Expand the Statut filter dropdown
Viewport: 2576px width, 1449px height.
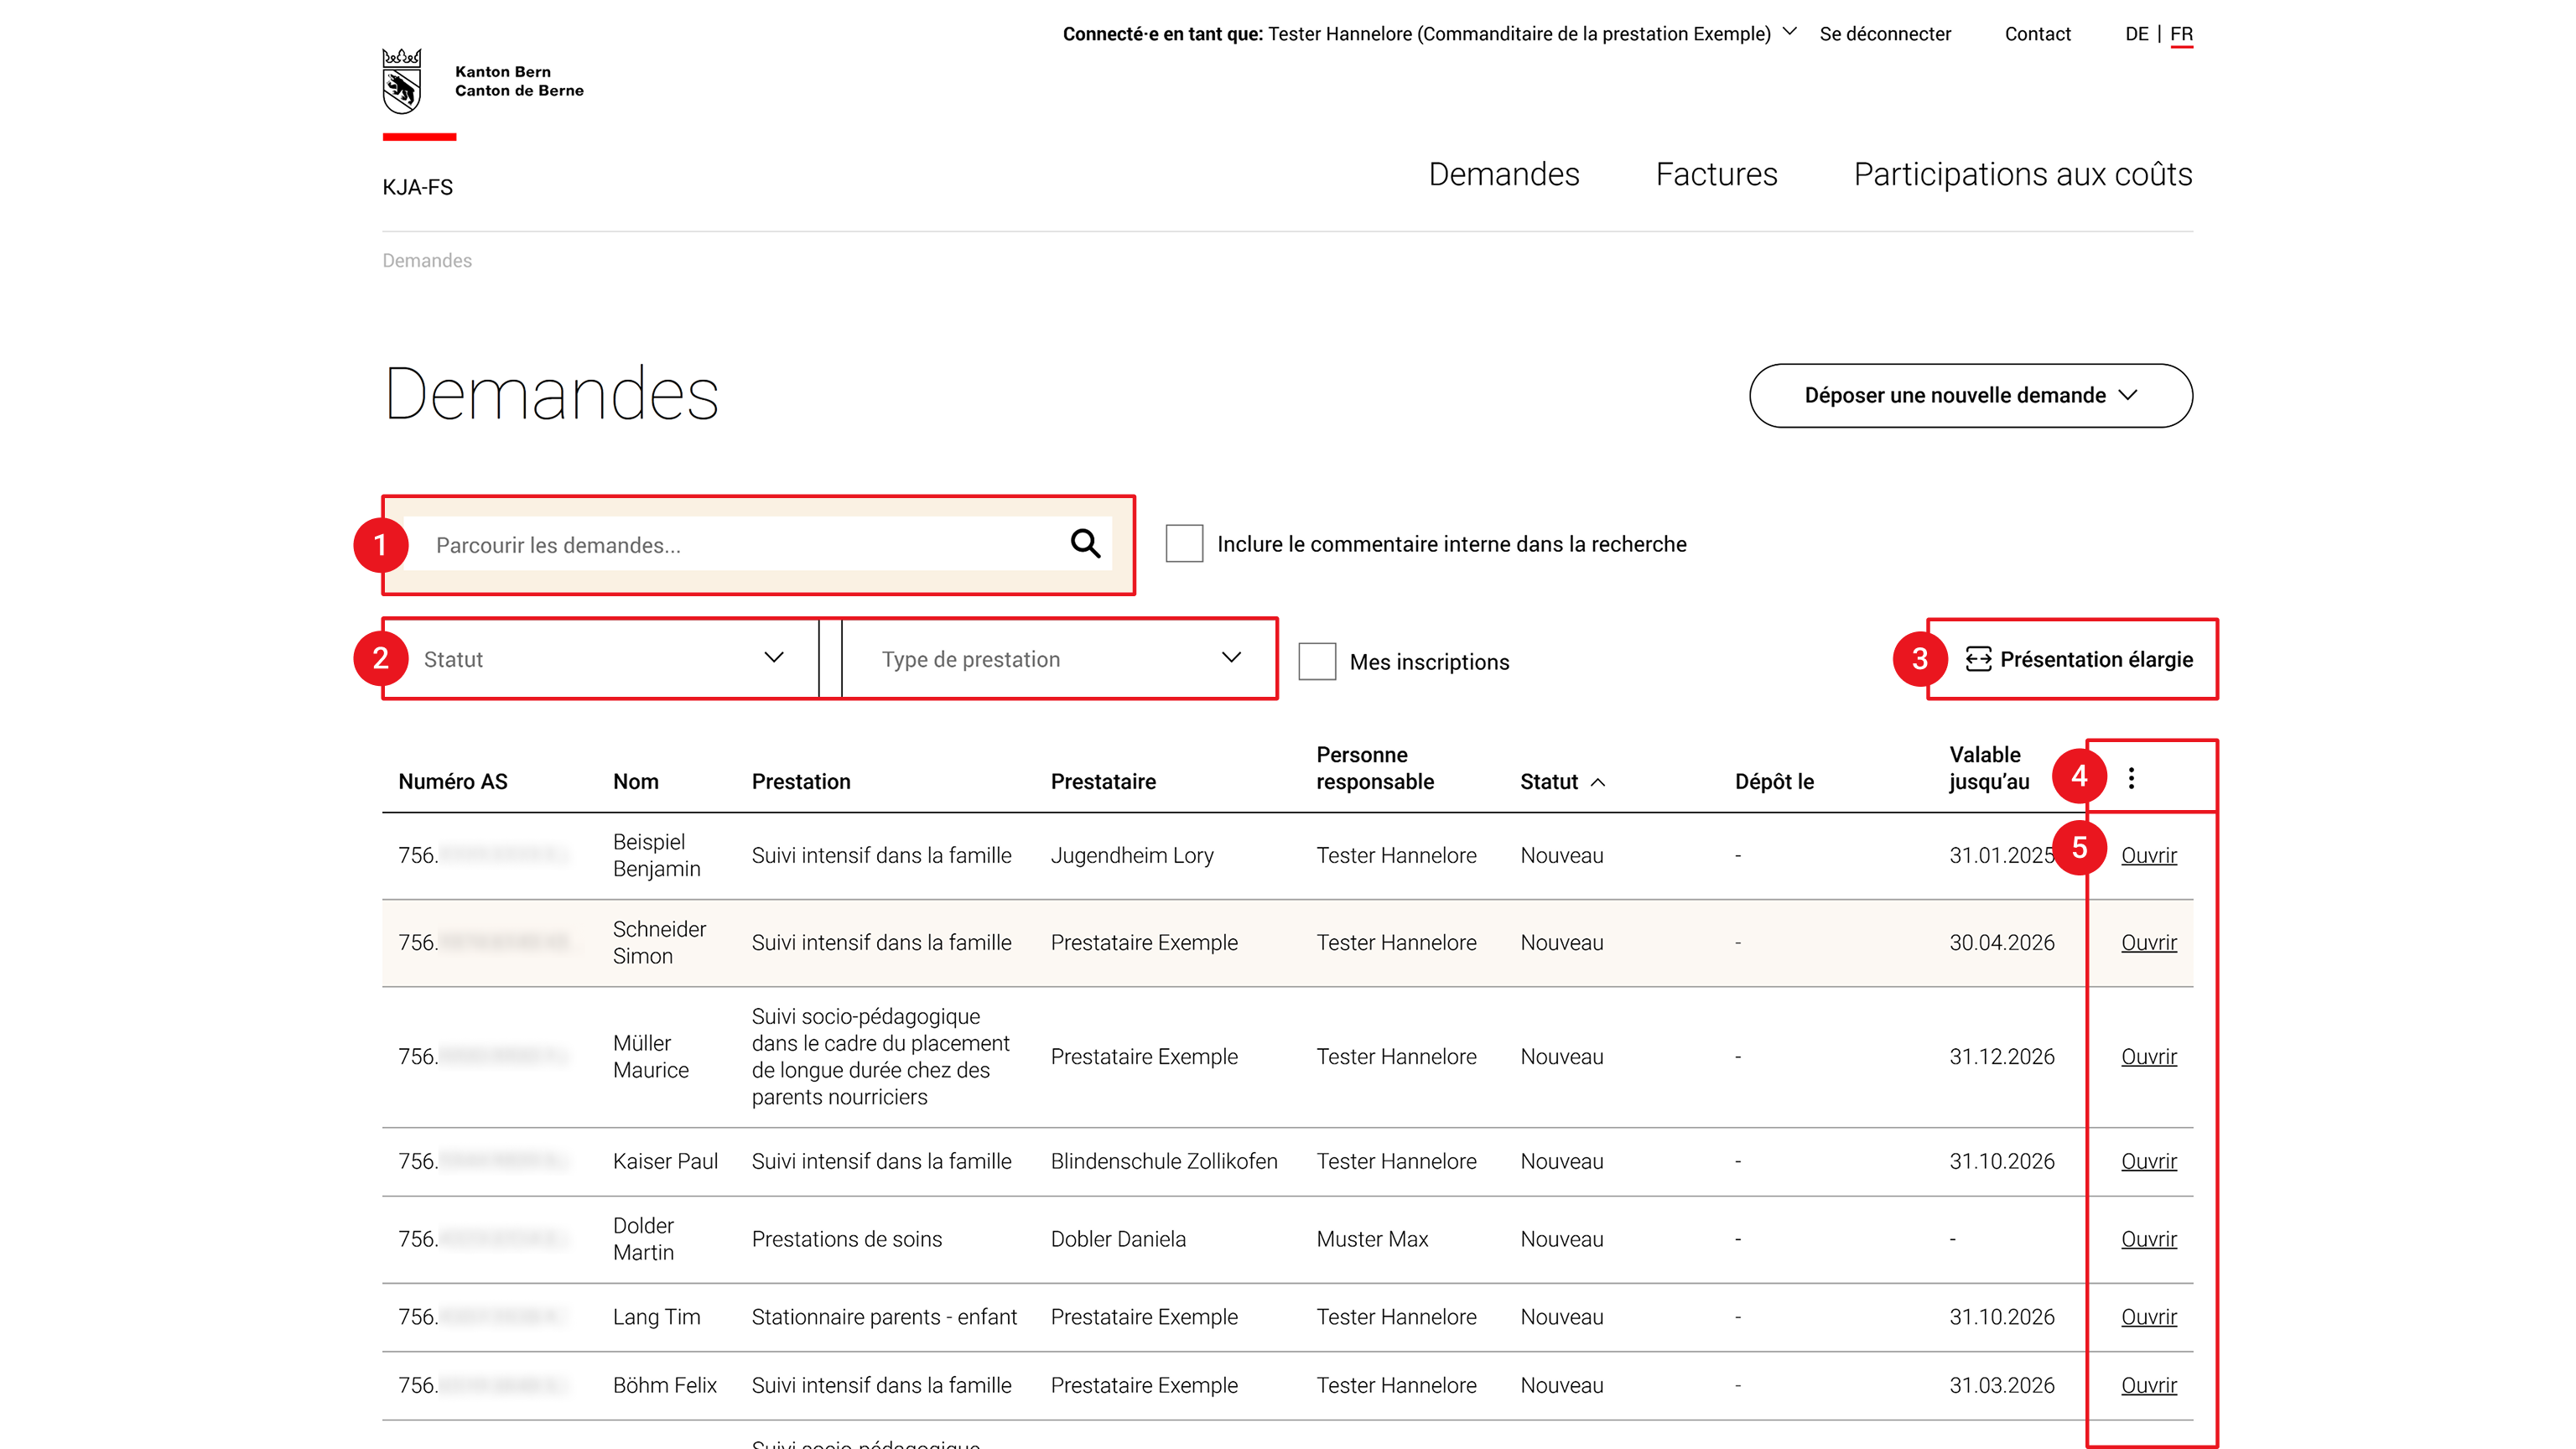click(601, 659)
